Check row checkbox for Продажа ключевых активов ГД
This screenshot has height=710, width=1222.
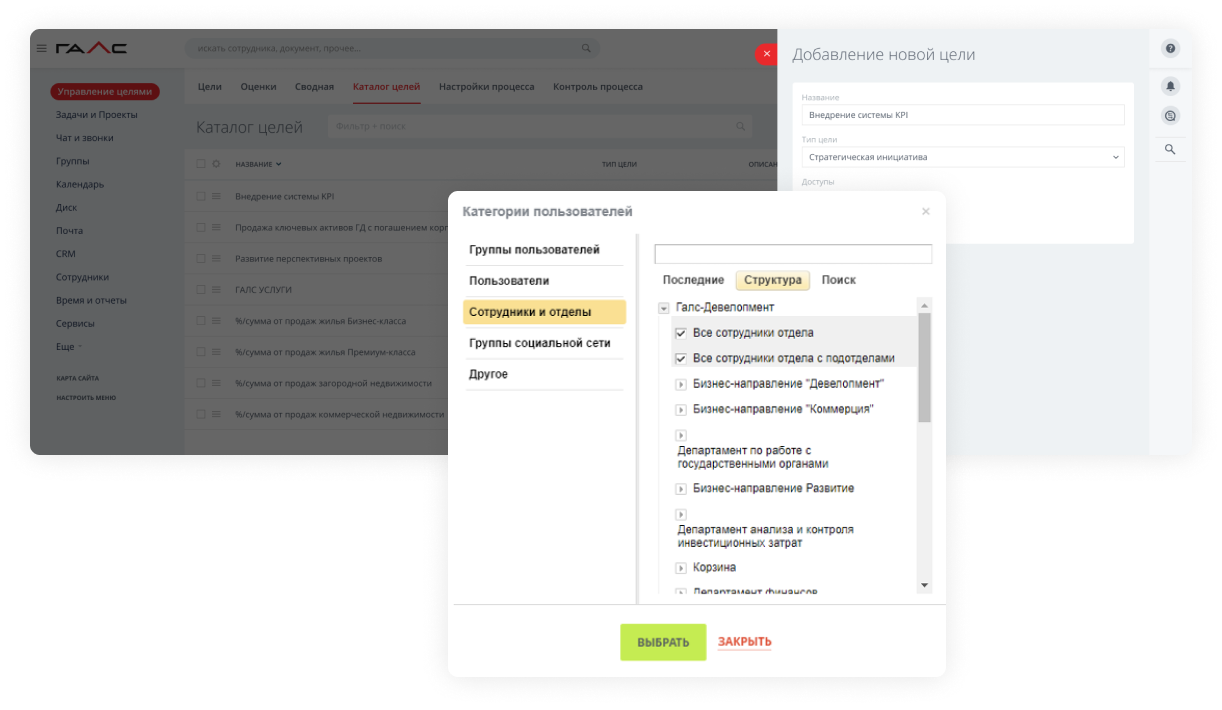click(201, 227)
